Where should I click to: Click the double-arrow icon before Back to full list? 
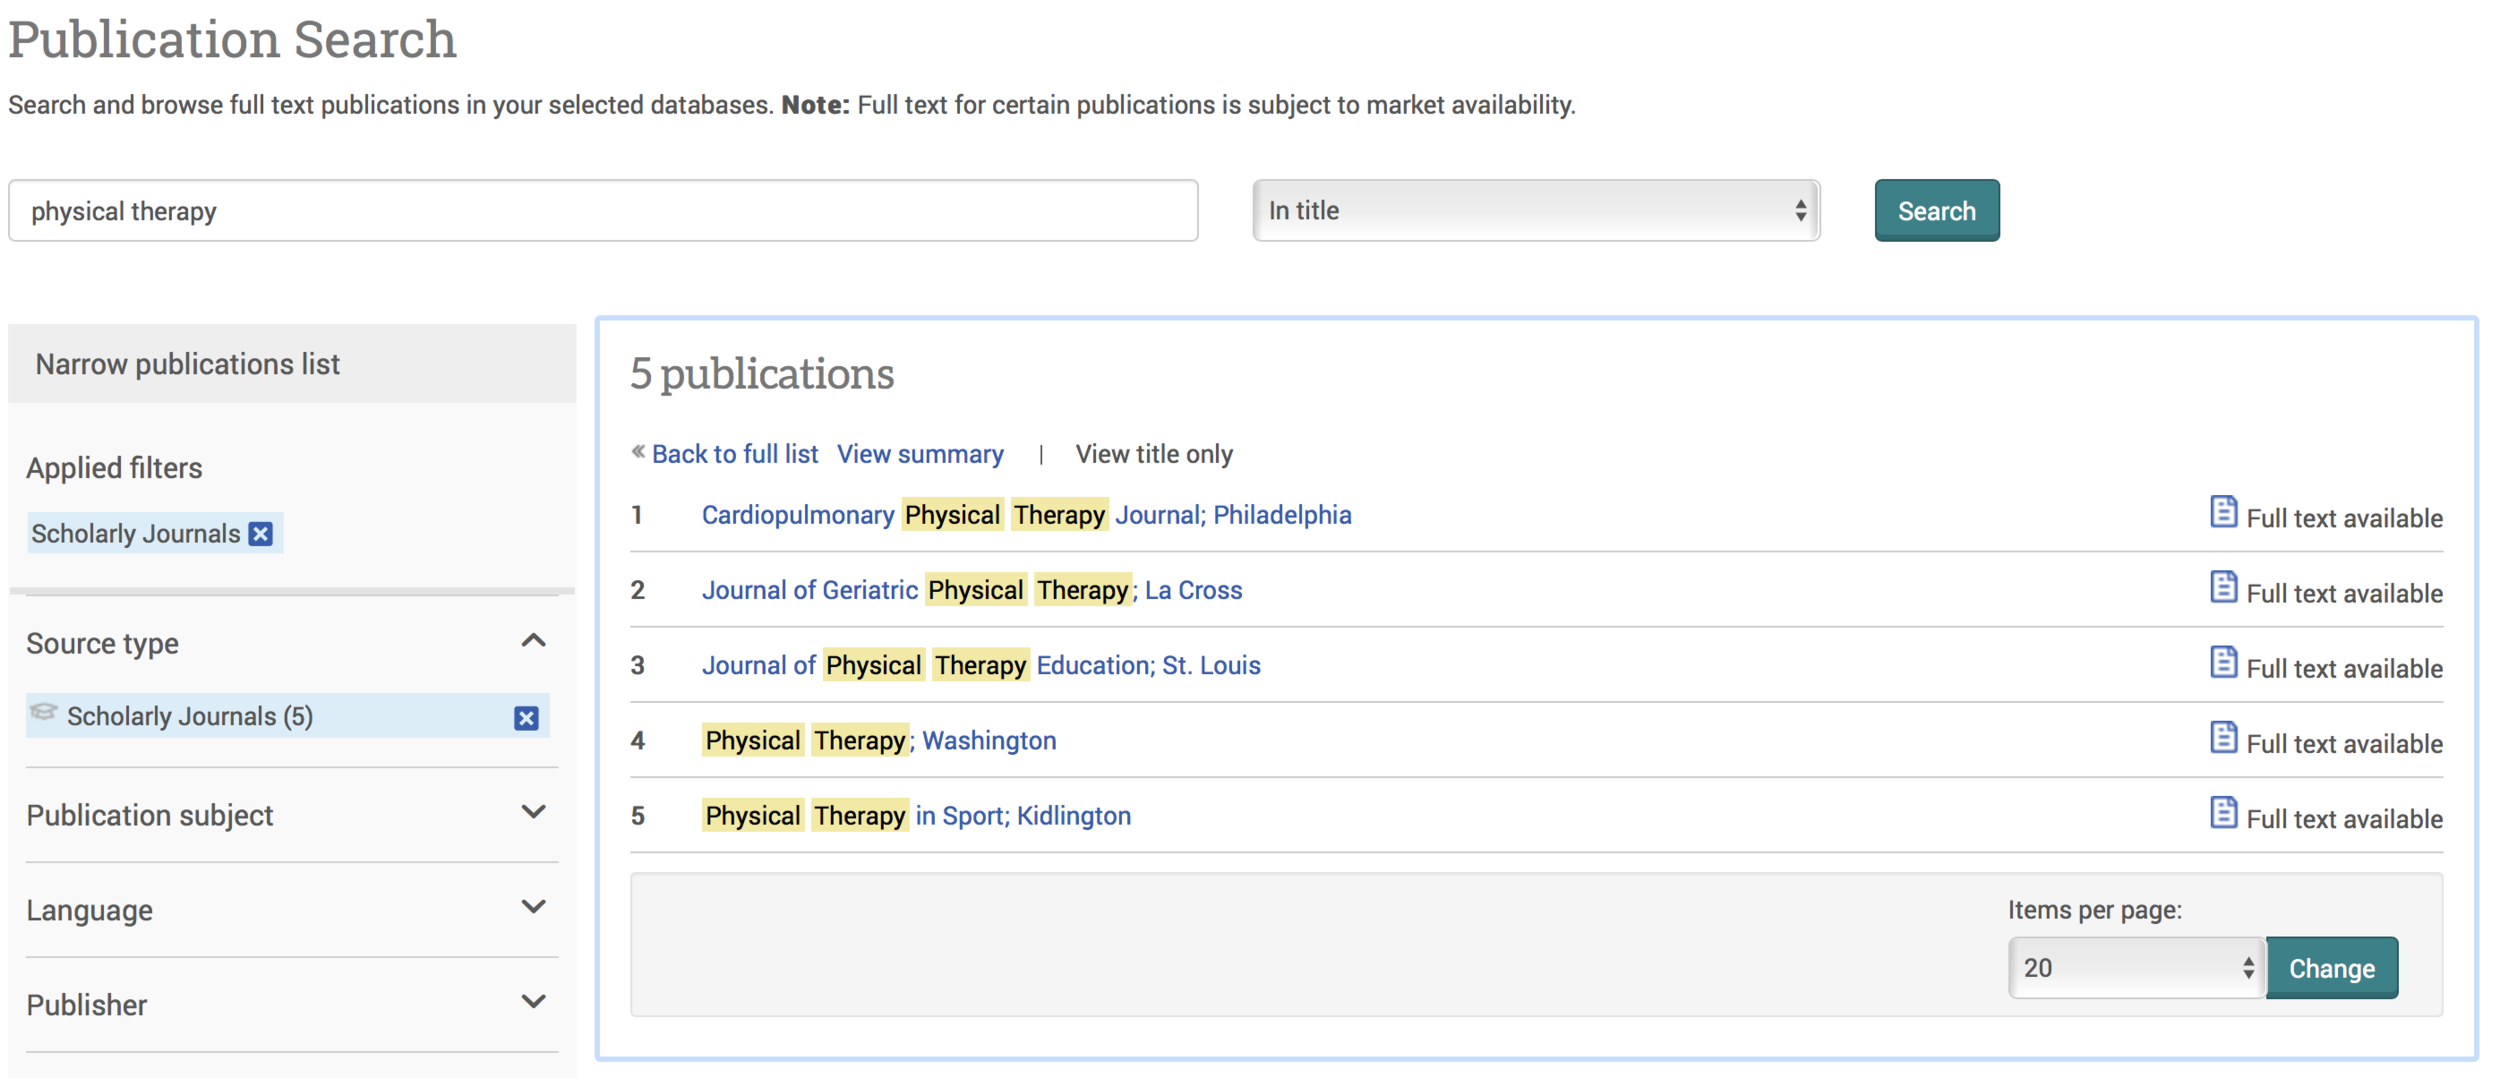[x=638, y=452]
